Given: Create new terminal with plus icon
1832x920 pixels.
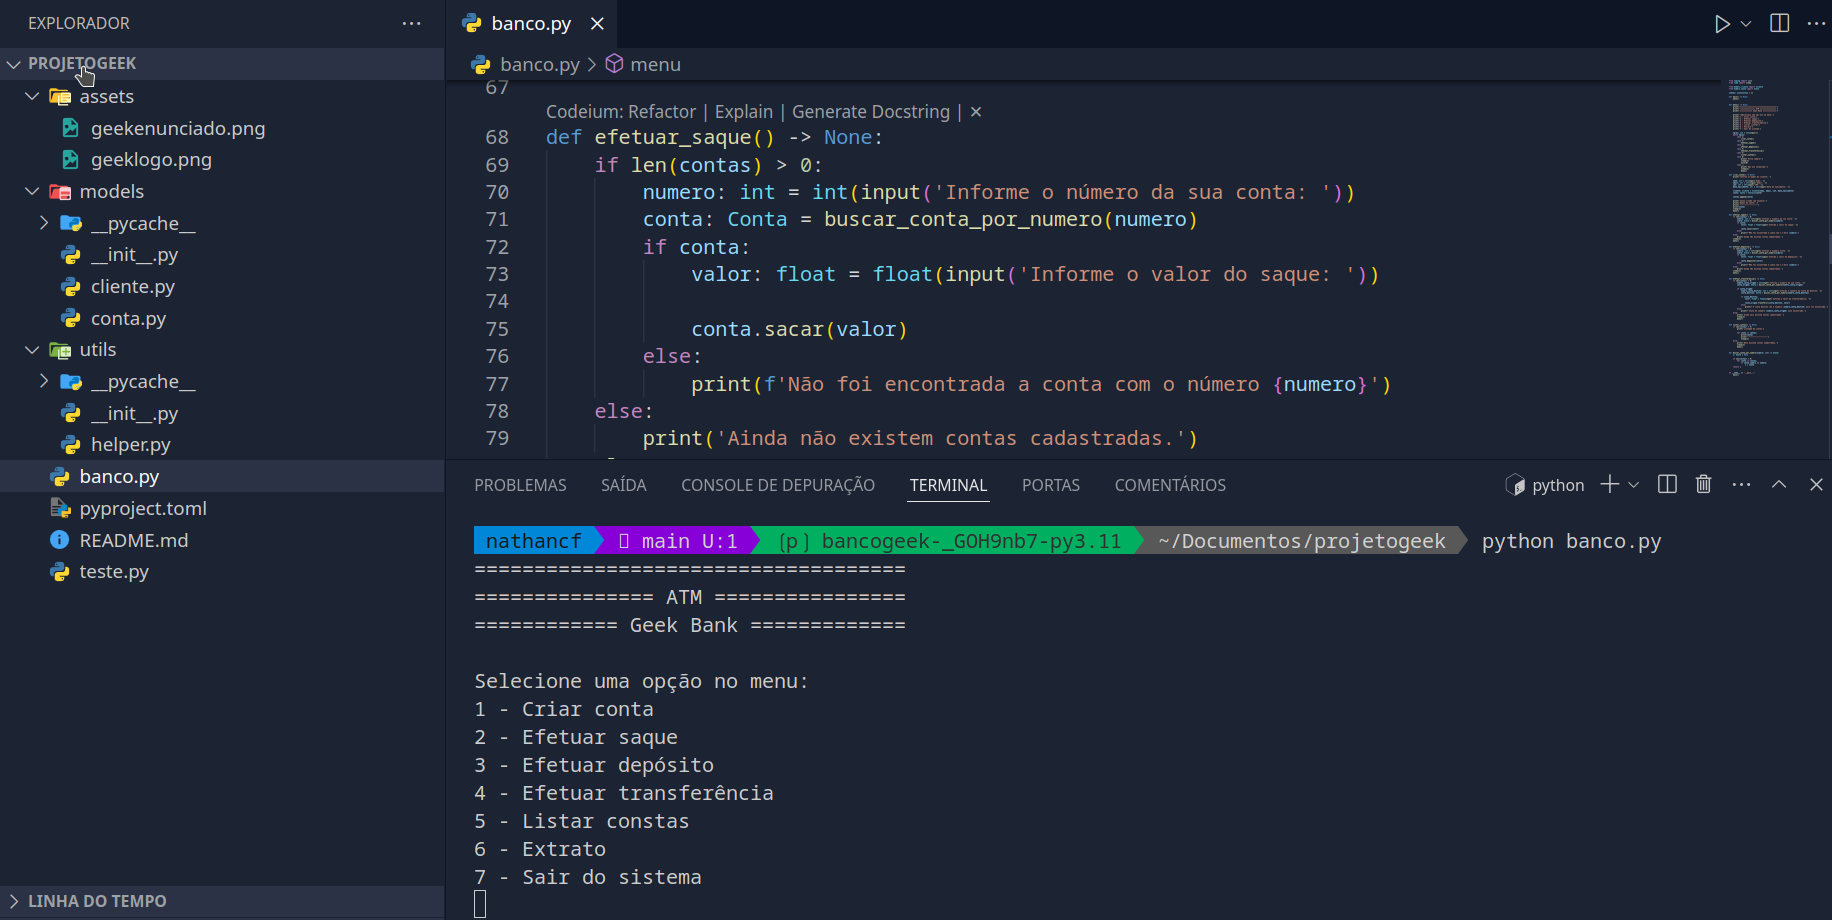Looking at the screenshot, I should pyautogui.click(x=1609, y=485).
